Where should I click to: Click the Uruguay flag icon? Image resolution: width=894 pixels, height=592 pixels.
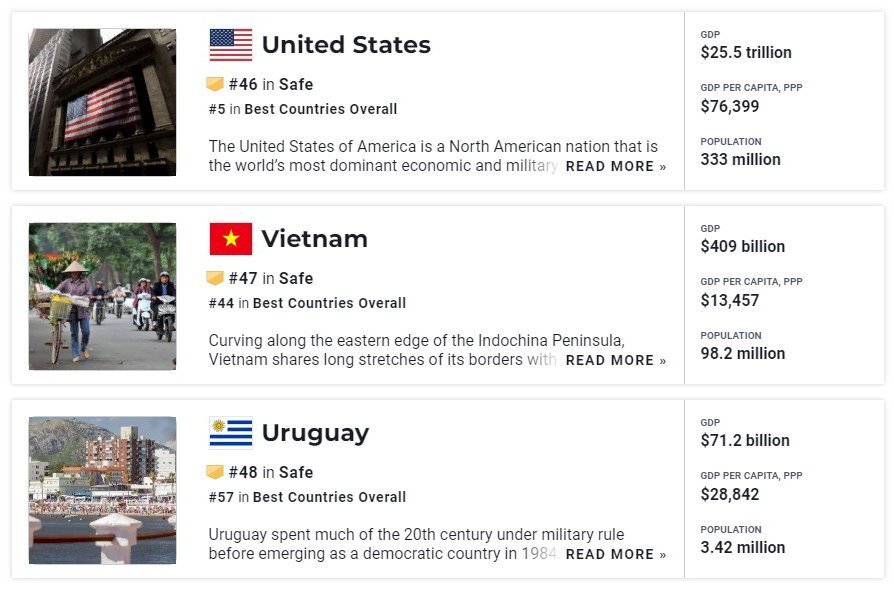point(231,433)
